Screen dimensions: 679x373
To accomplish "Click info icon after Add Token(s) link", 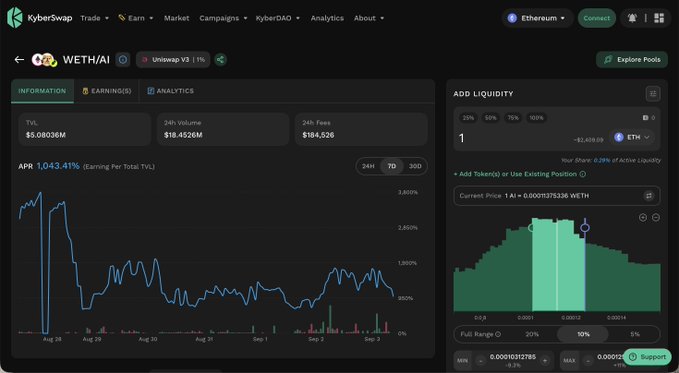I will pyautogui.click(x=583, y=174).
